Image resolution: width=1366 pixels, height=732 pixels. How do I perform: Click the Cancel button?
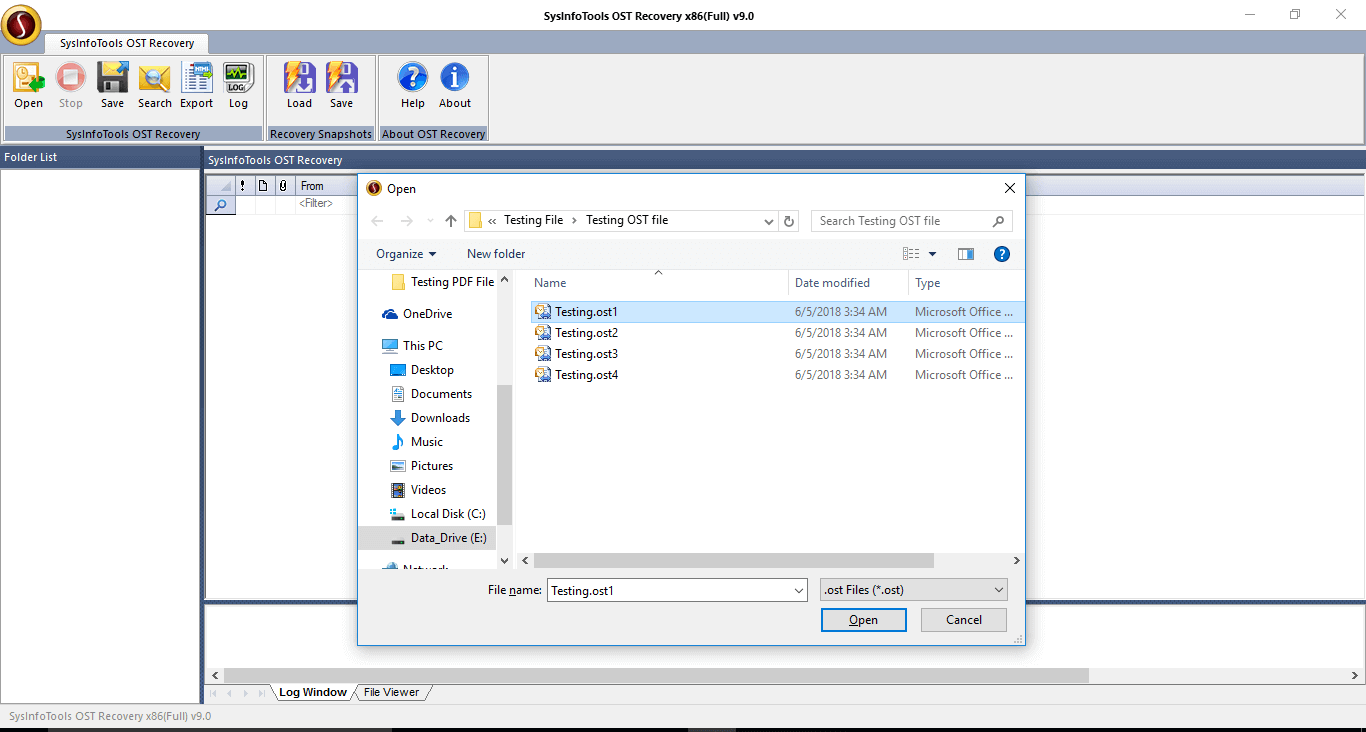point(964,620)
